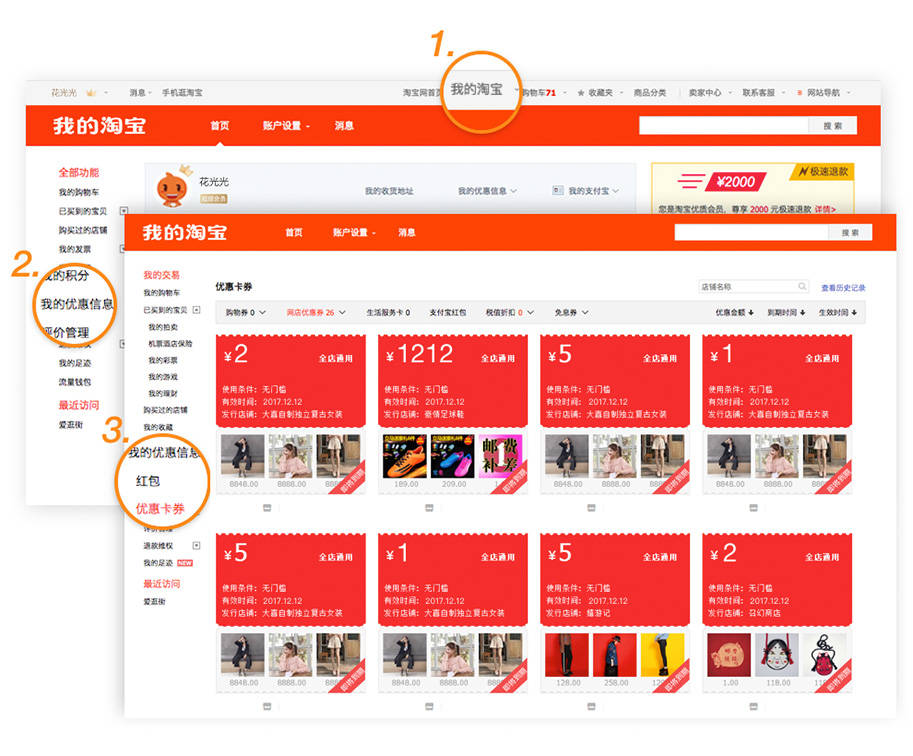
Task: Click the icon below the ¥1212 coupon
Action: point(430,508)
